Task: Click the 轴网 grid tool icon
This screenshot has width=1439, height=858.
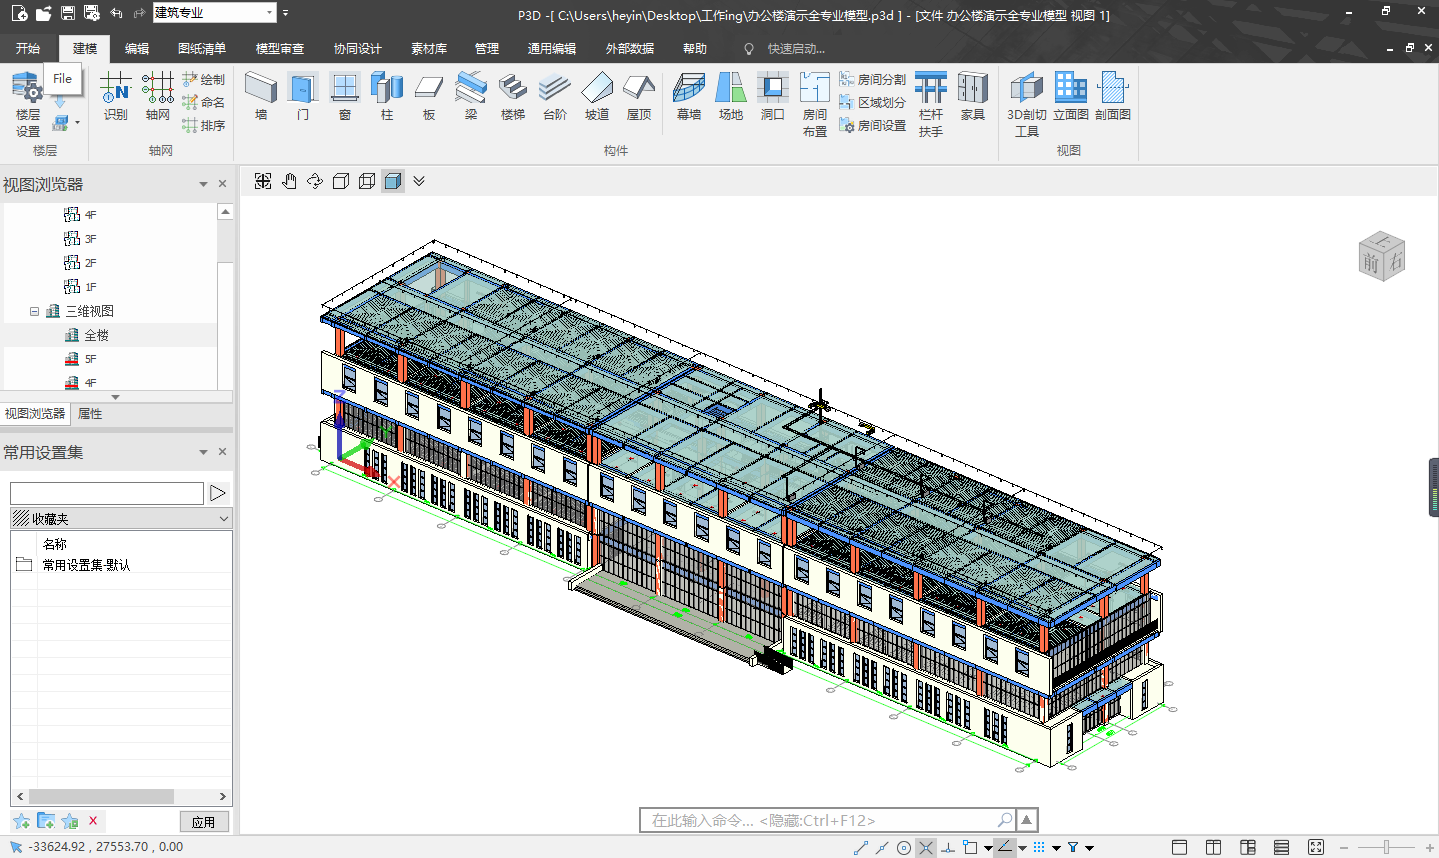Action: coord(158,97)
